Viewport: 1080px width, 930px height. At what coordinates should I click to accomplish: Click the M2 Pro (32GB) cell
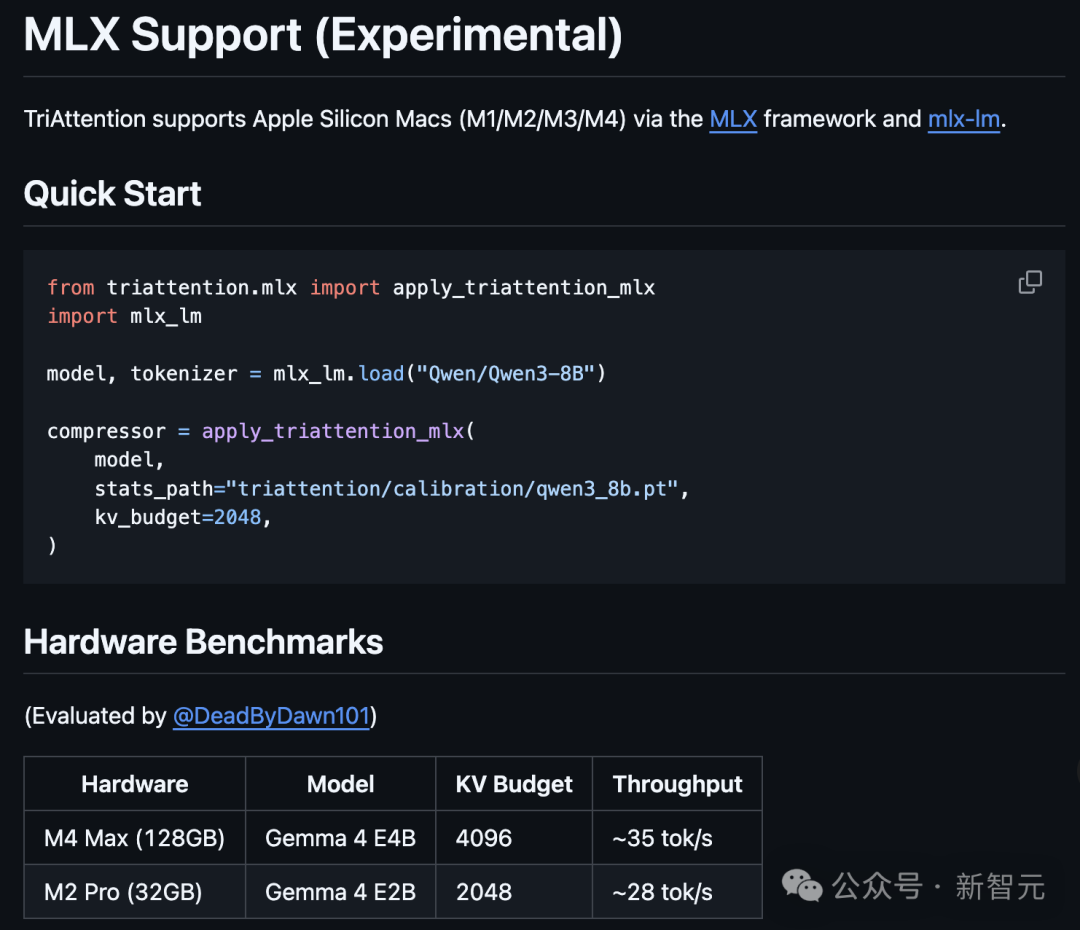[x=135, y=891]
